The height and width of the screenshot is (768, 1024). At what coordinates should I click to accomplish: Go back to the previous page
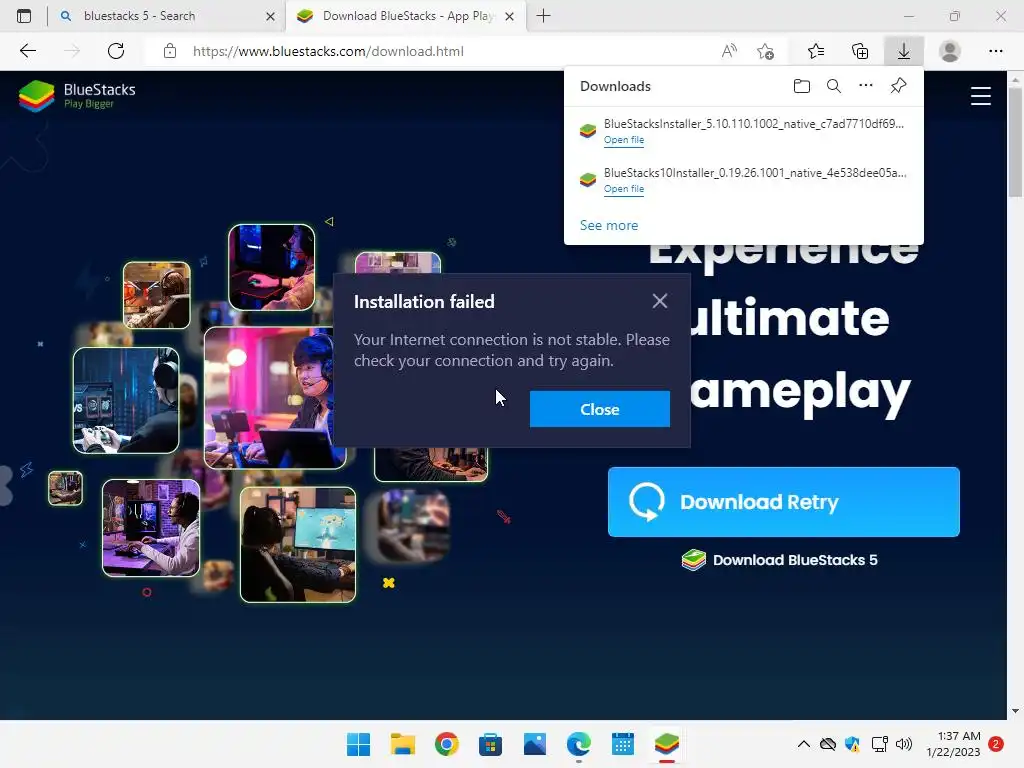[x=27, y=51]
